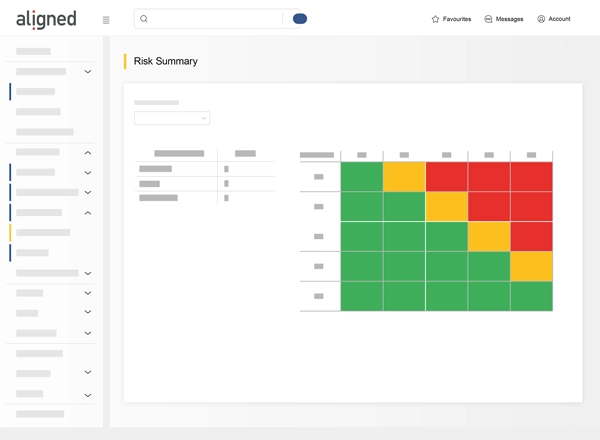Open Favourites star icon

pos(435,19)
